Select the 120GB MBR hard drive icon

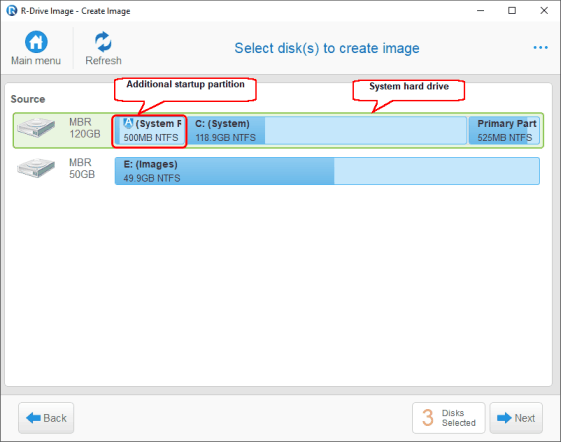(x=36, y=127)
